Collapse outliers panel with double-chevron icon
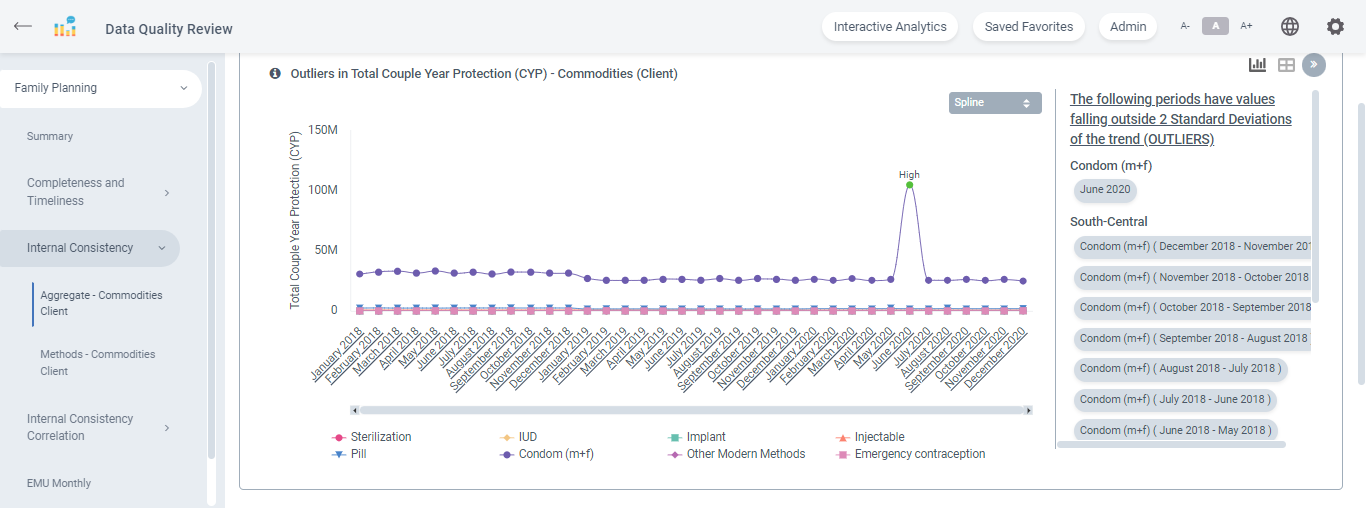Viewport: 1366px width, 508px height. click(x=1314, y=65)
